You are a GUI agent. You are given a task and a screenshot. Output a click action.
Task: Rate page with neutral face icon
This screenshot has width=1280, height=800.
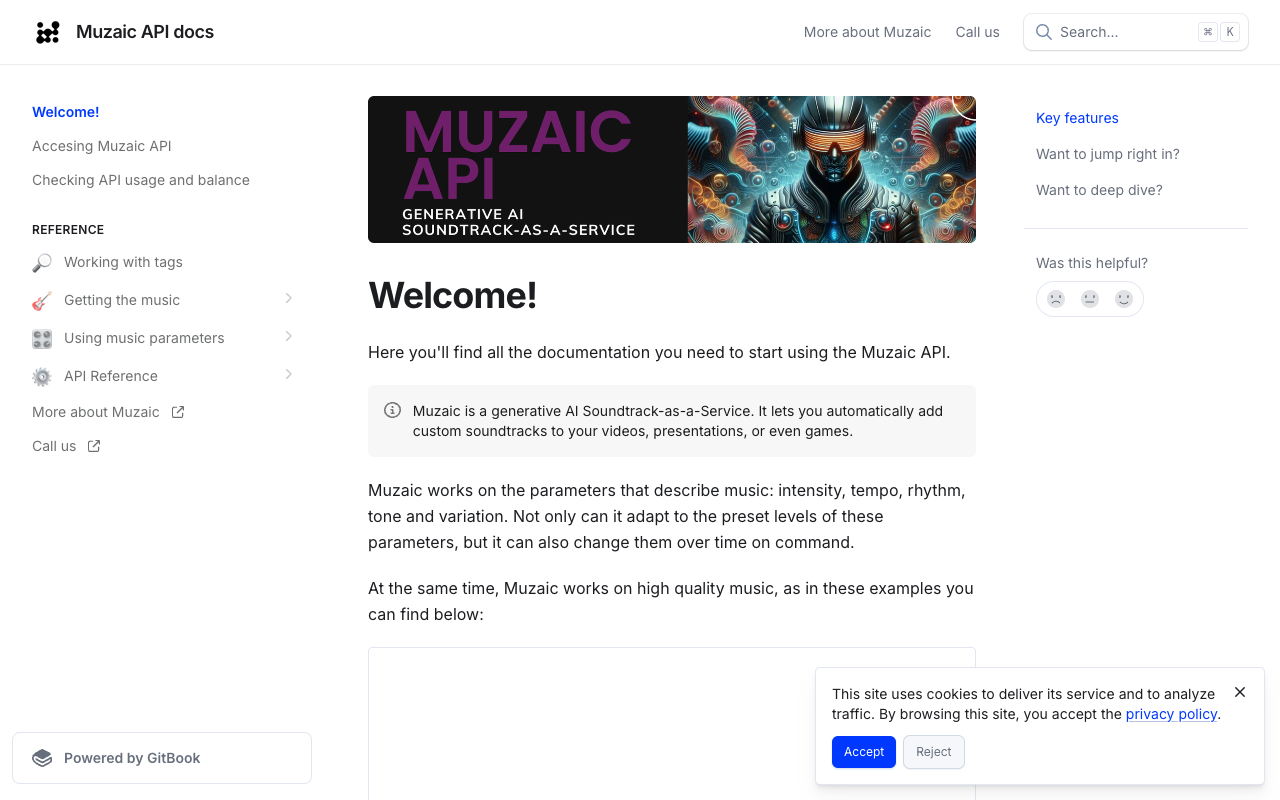(1090, 298)
